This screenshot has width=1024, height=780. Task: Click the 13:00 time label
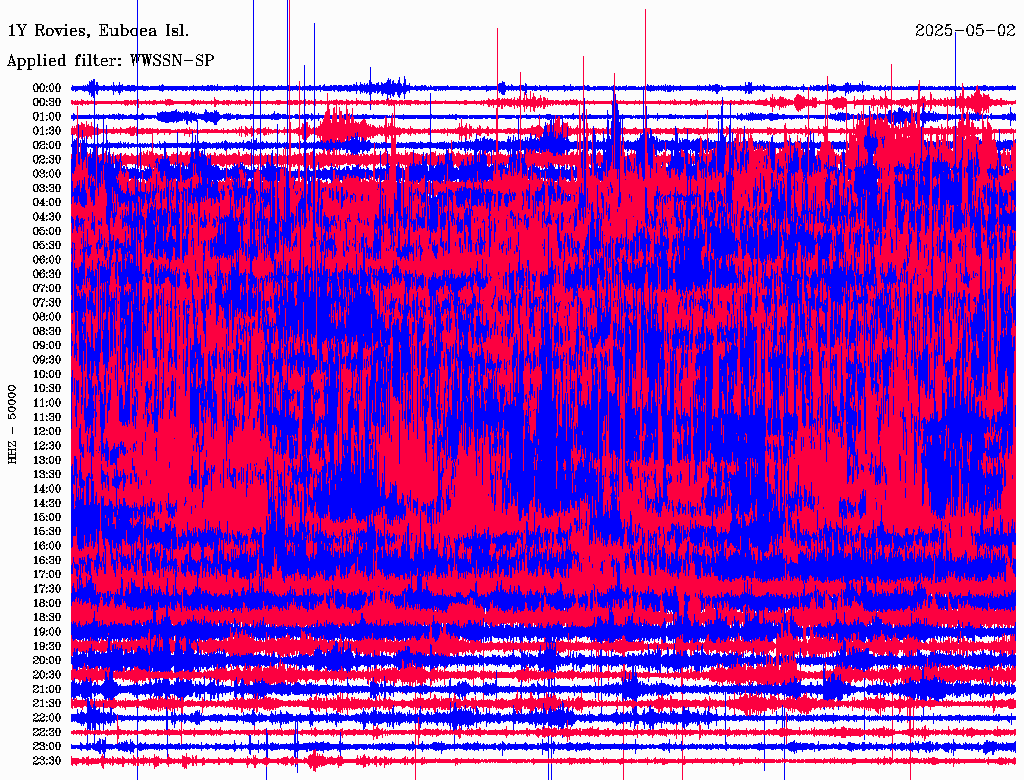47,460
